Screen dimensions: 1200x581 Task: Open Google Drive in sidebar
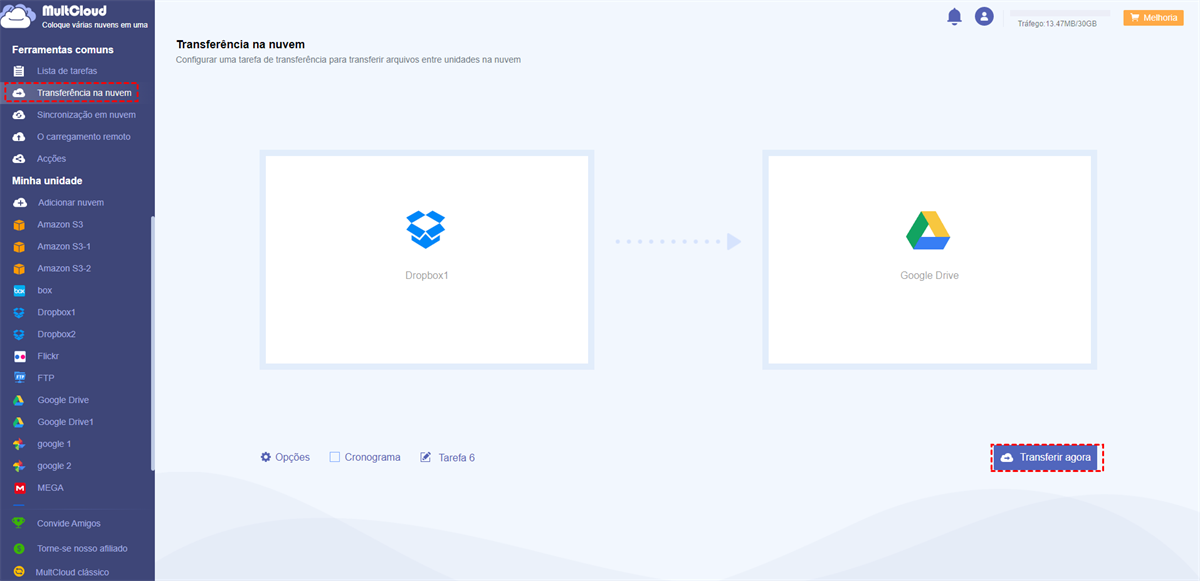point(63,400)
